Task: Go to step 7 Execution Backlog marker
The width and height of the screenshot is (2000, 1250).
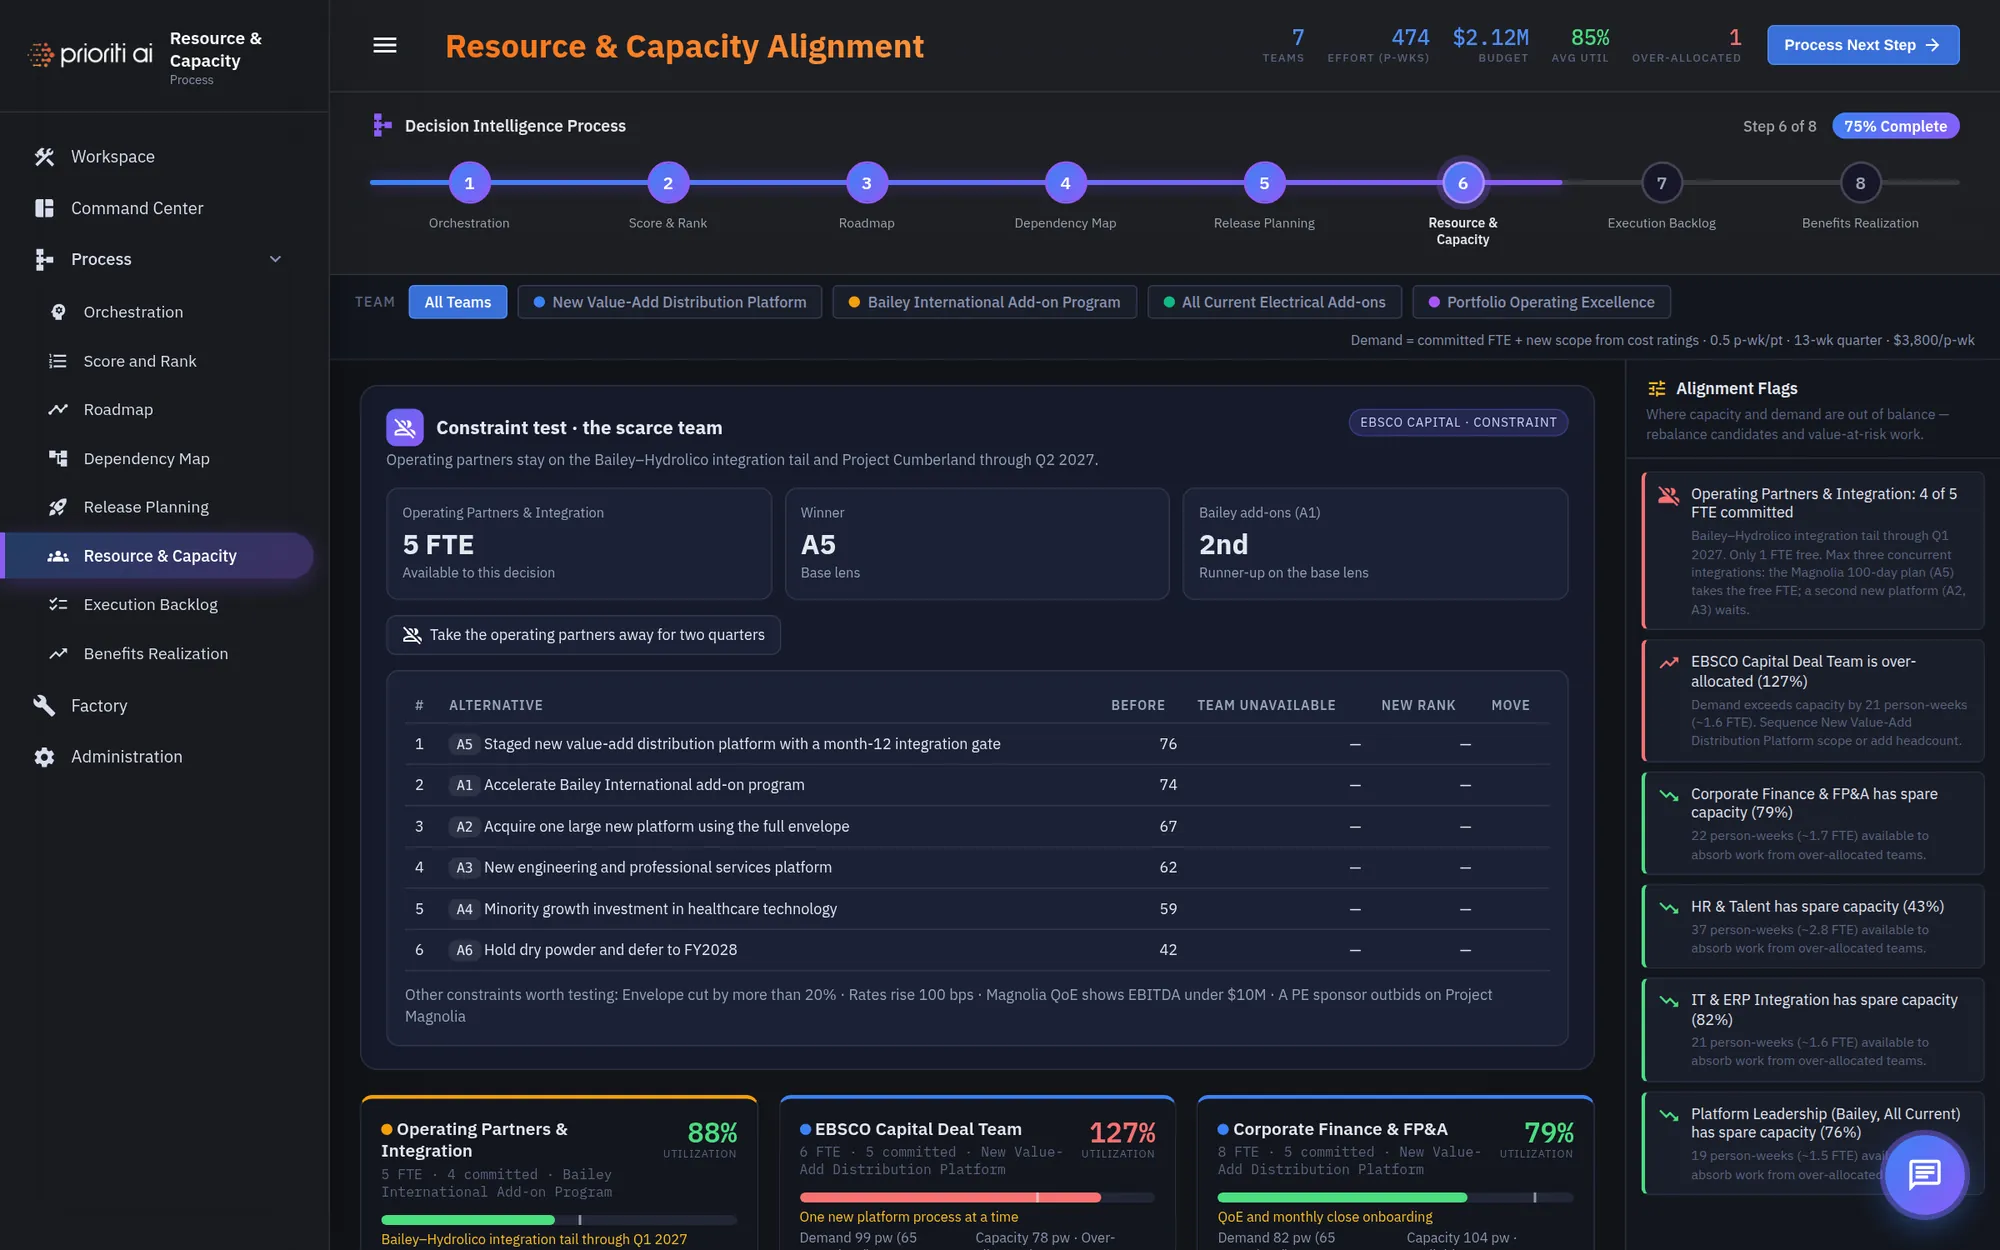Action: click(1661, 183)
